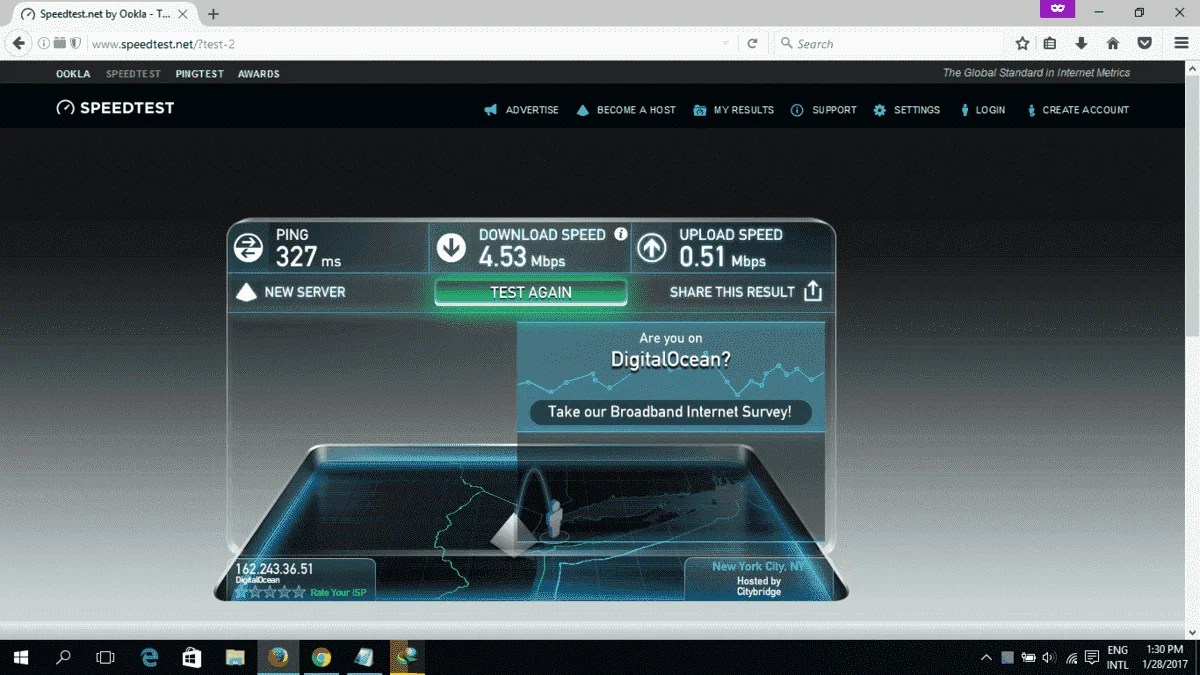Image resolution: width=1200 pixels, height=675 pixels.
Task: Expand the URL history dropdown arrow
Action: [x=726, y=44]
